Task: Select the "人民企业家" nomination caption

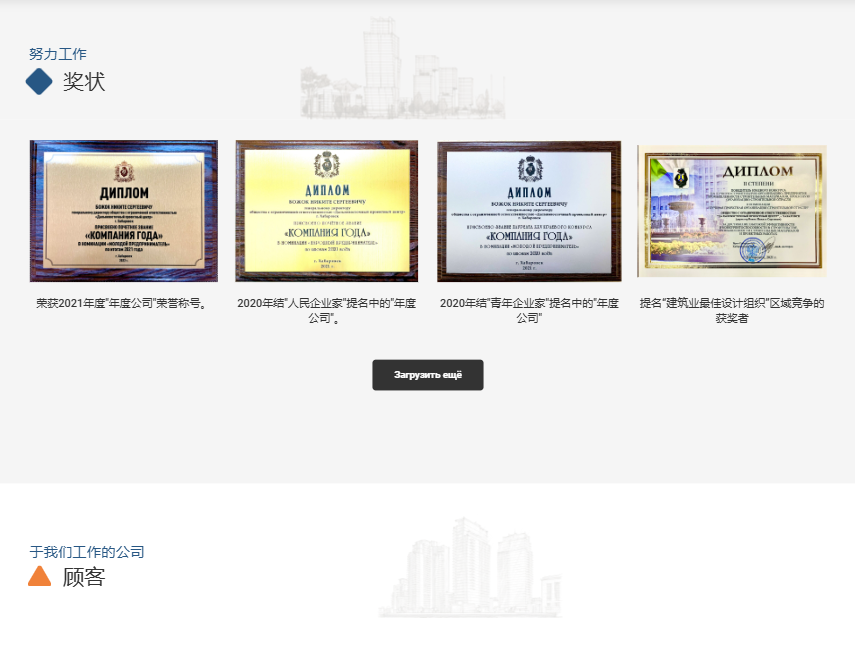Action: pos(326,310)
